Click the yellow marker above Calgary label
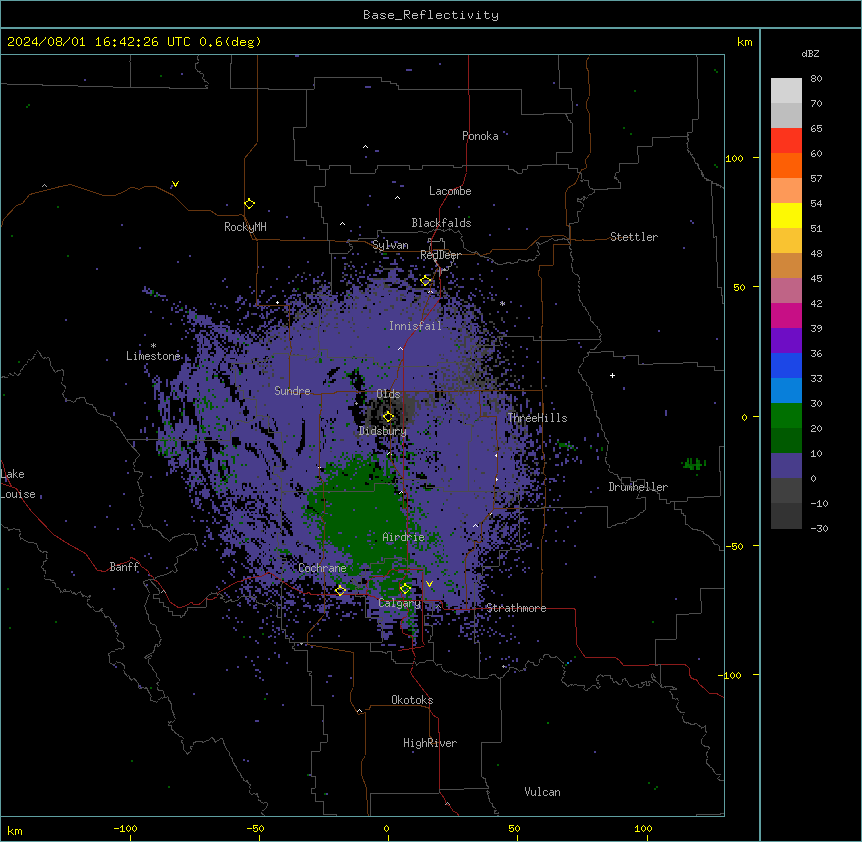Viewport: 862px width, 842px height. coord(405,589)
